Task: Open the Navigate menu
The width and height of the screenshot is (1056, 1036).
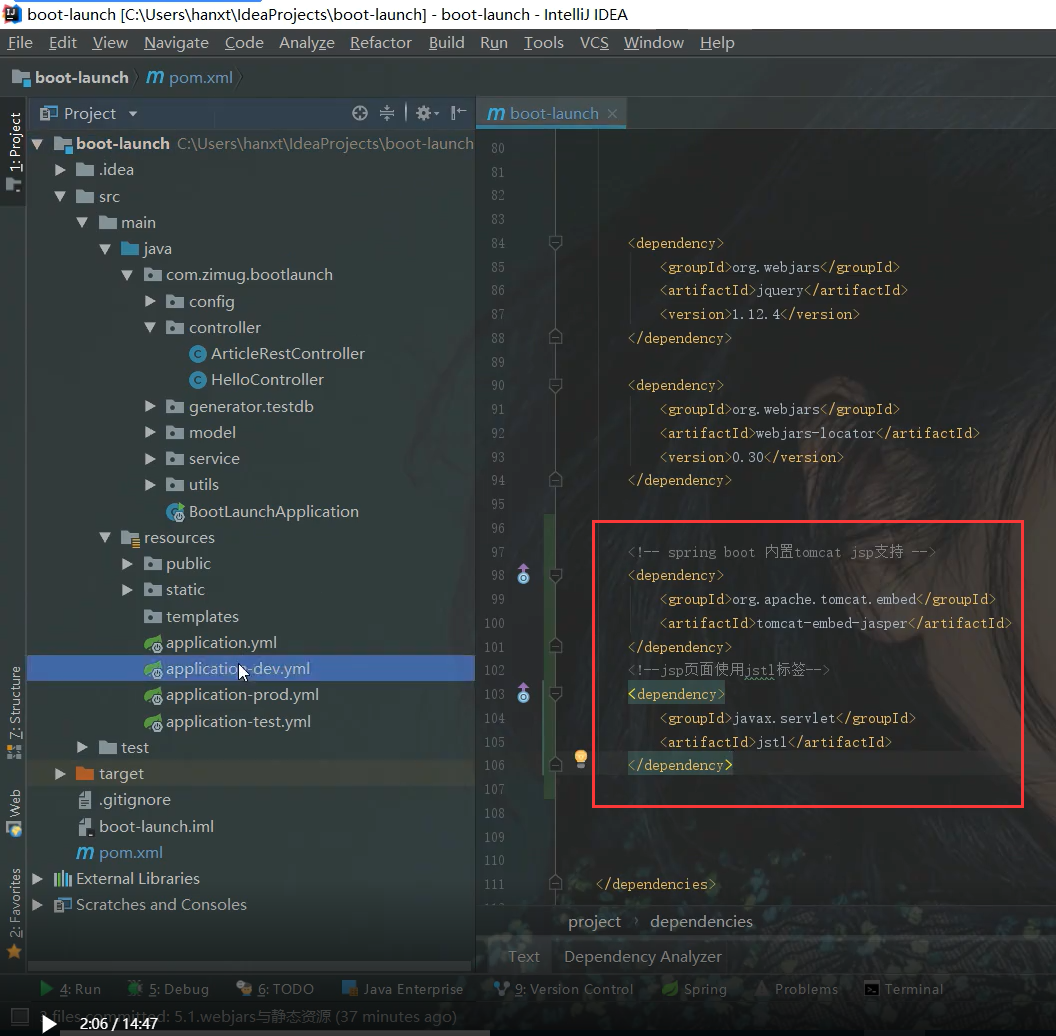Action: point(176,43)
